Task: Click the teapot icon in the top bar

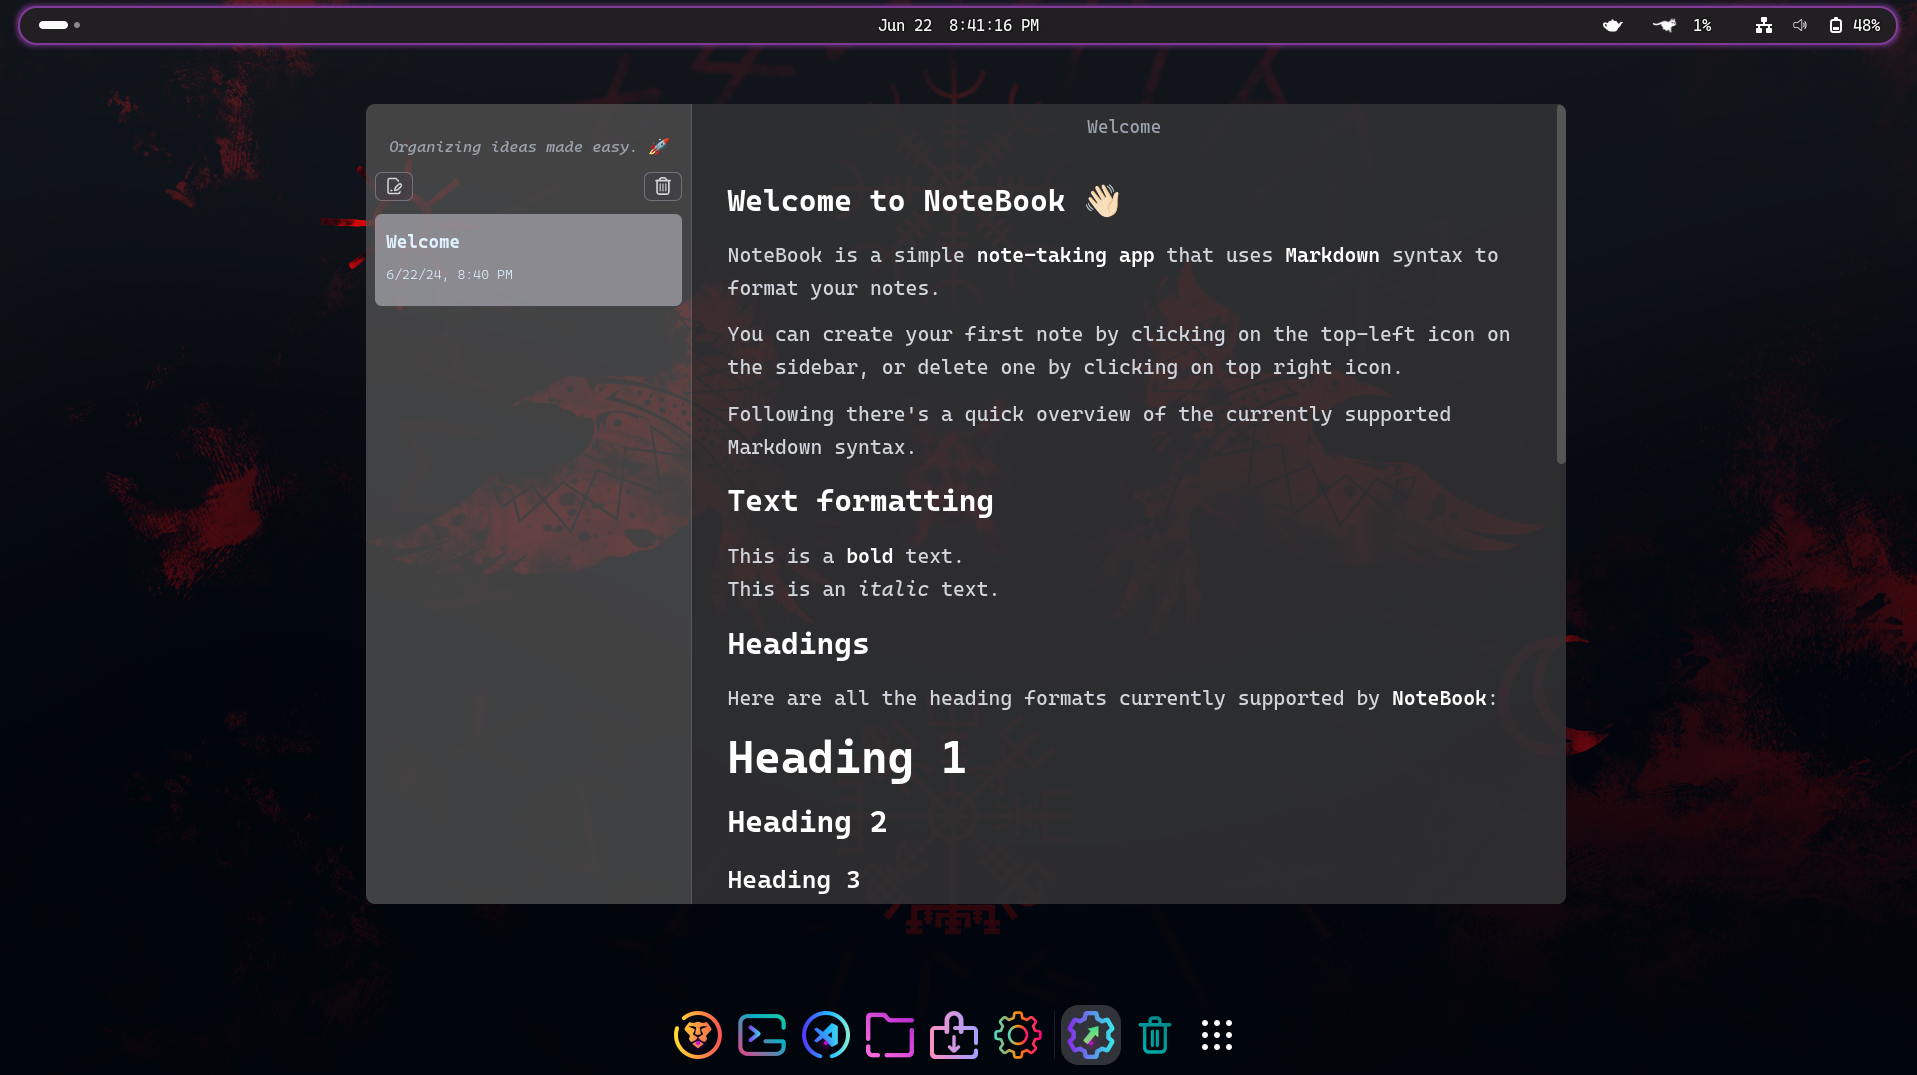Action: coord(1612,25)
